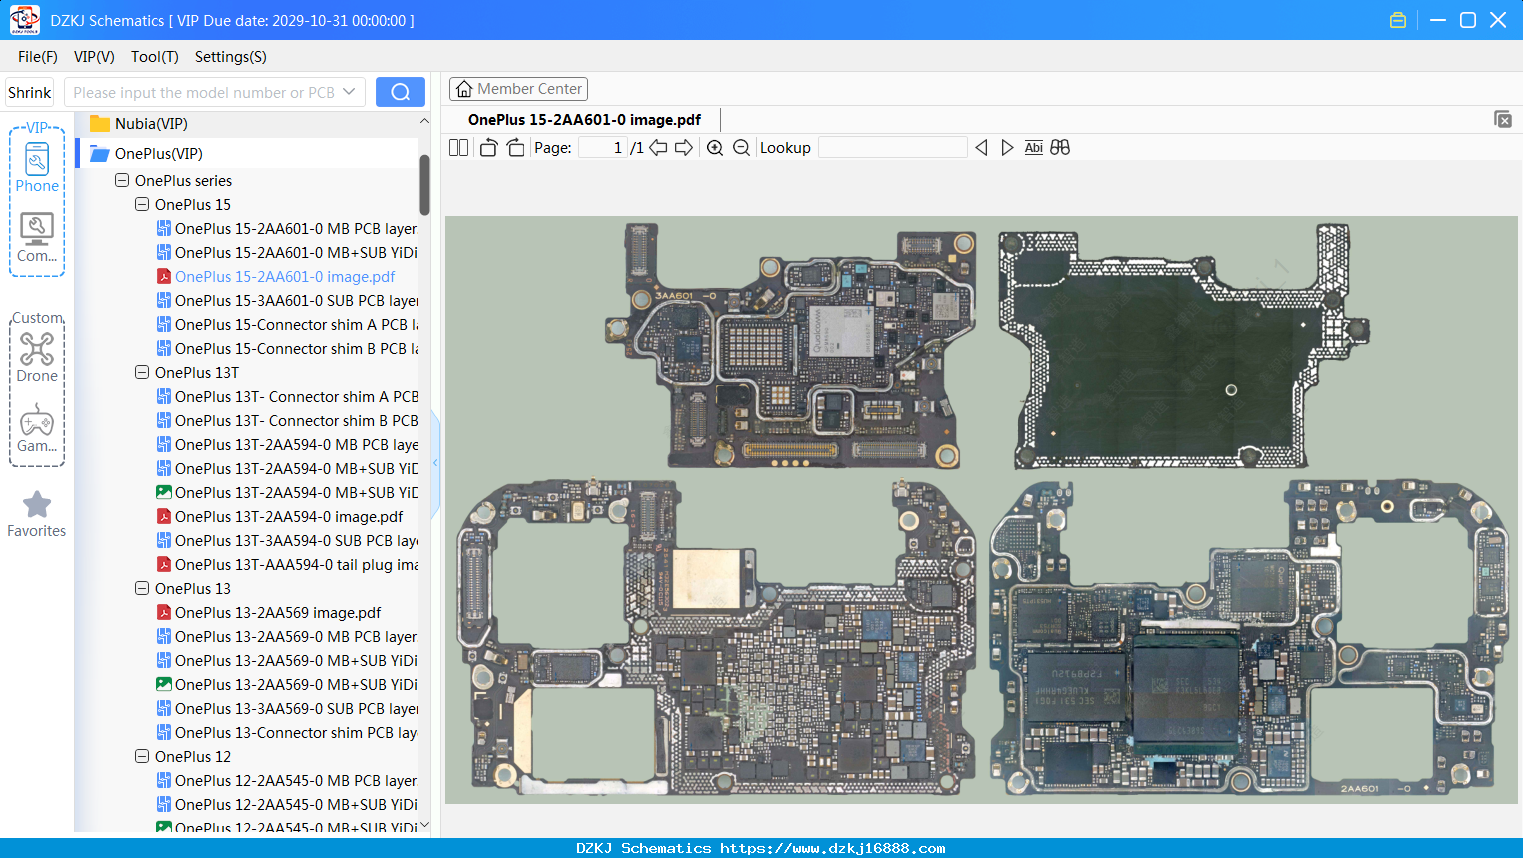Open Favorites in the sidebar
Screen dimensions: 1523x858
pyautogui.click(x=37, y=514)
